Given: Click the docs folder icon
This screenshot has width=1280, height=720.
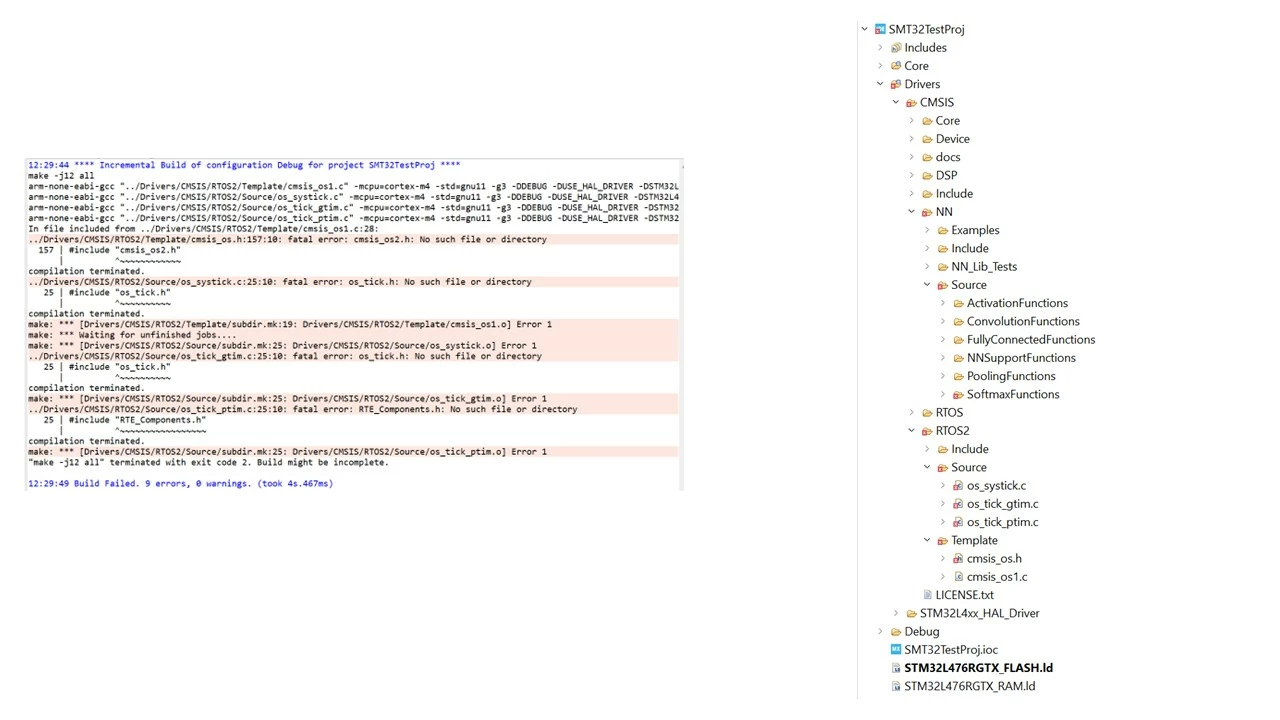Looking at the screenshot, I should [927, 157].
